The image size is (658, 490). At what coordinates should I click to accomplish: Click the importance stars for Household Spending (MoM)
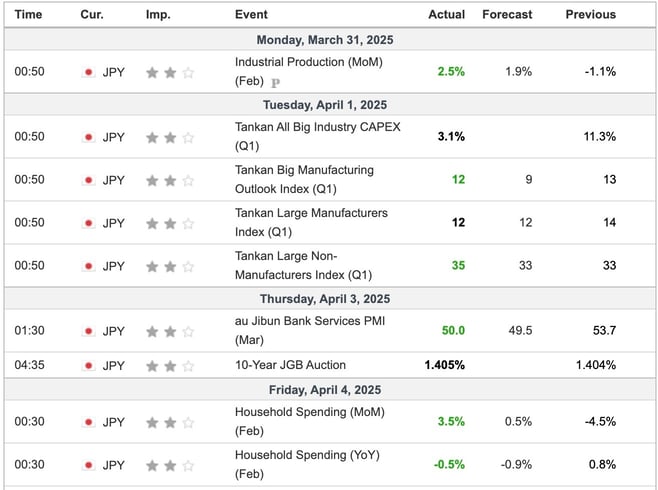(x=170, y=422)
